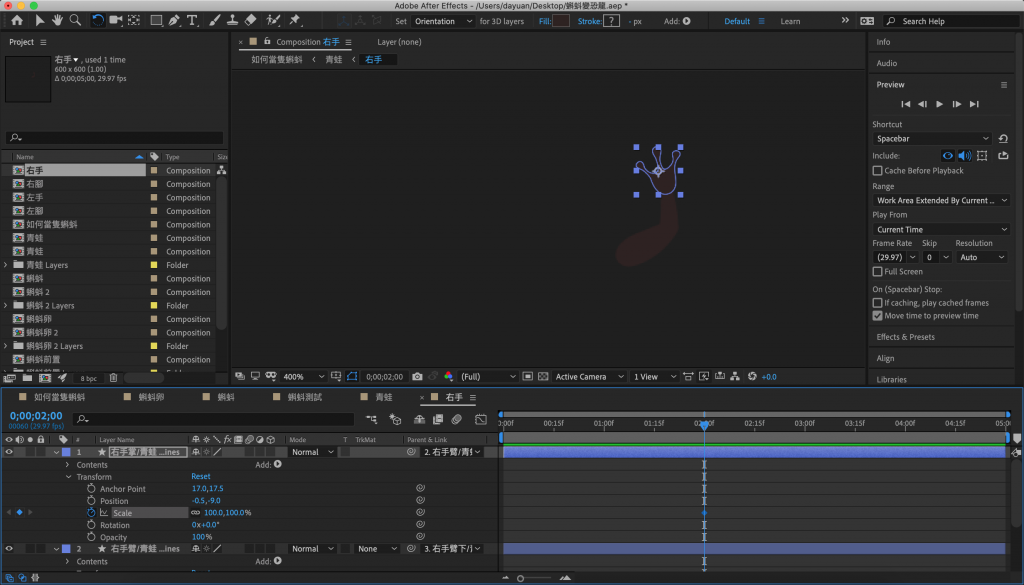Screen dimensions: 1024x585
Task: Open the Play From Current Time dropdown
Action: (942, 229)
